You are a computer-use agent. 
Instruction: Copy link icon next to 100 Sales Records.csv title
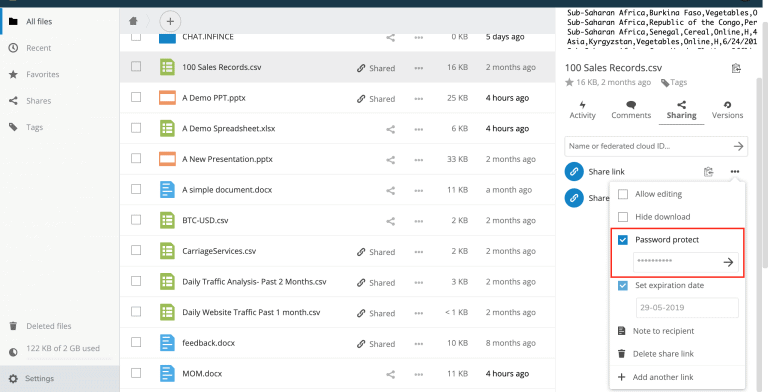736,68
